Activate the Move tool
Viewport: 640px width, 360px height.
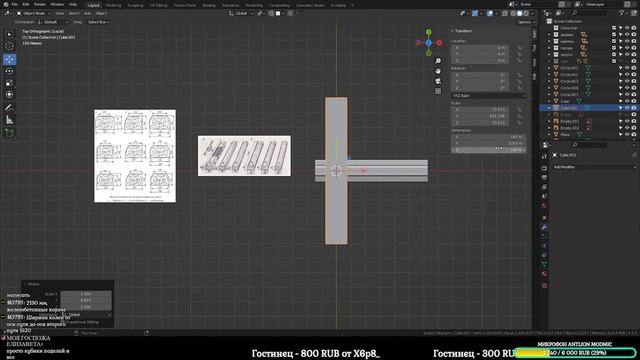[9, 59]
